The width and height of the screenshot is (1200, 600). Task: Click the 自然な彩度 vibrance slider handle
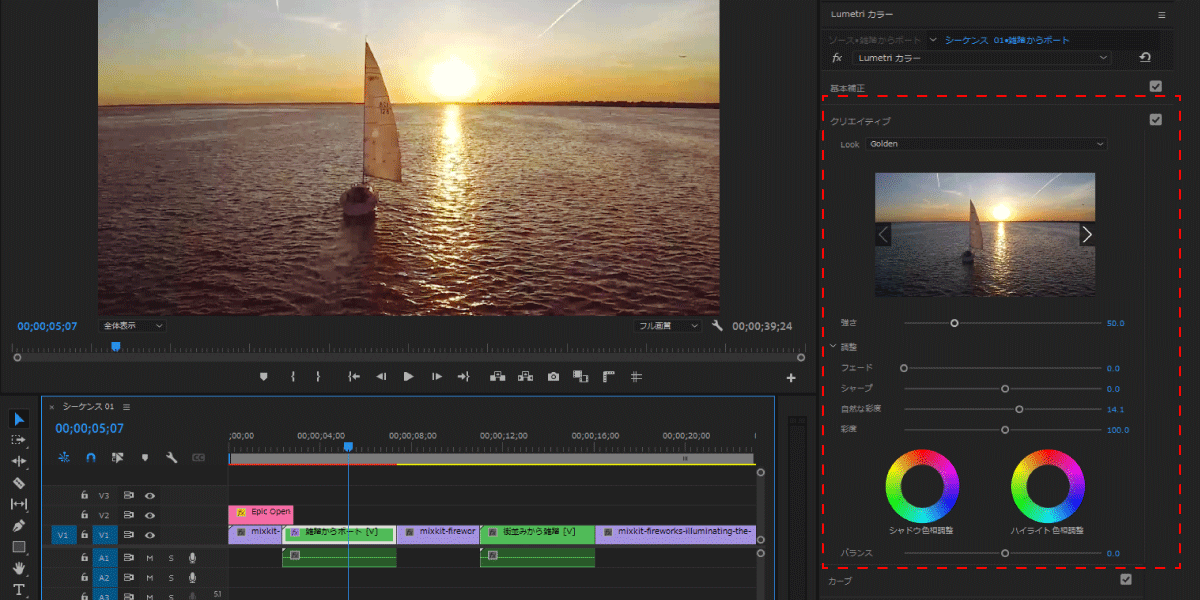pos(1019,409)
